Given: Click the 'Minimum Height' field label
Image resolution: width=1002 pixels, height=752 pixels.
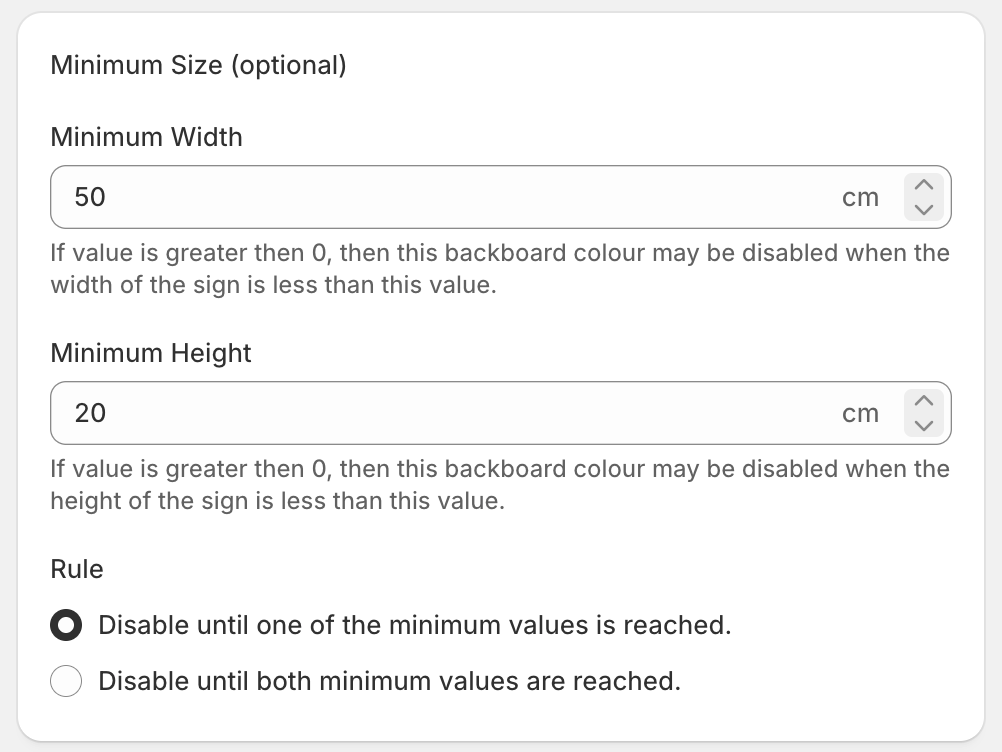Looking at the screenshot, I should 151,353.
